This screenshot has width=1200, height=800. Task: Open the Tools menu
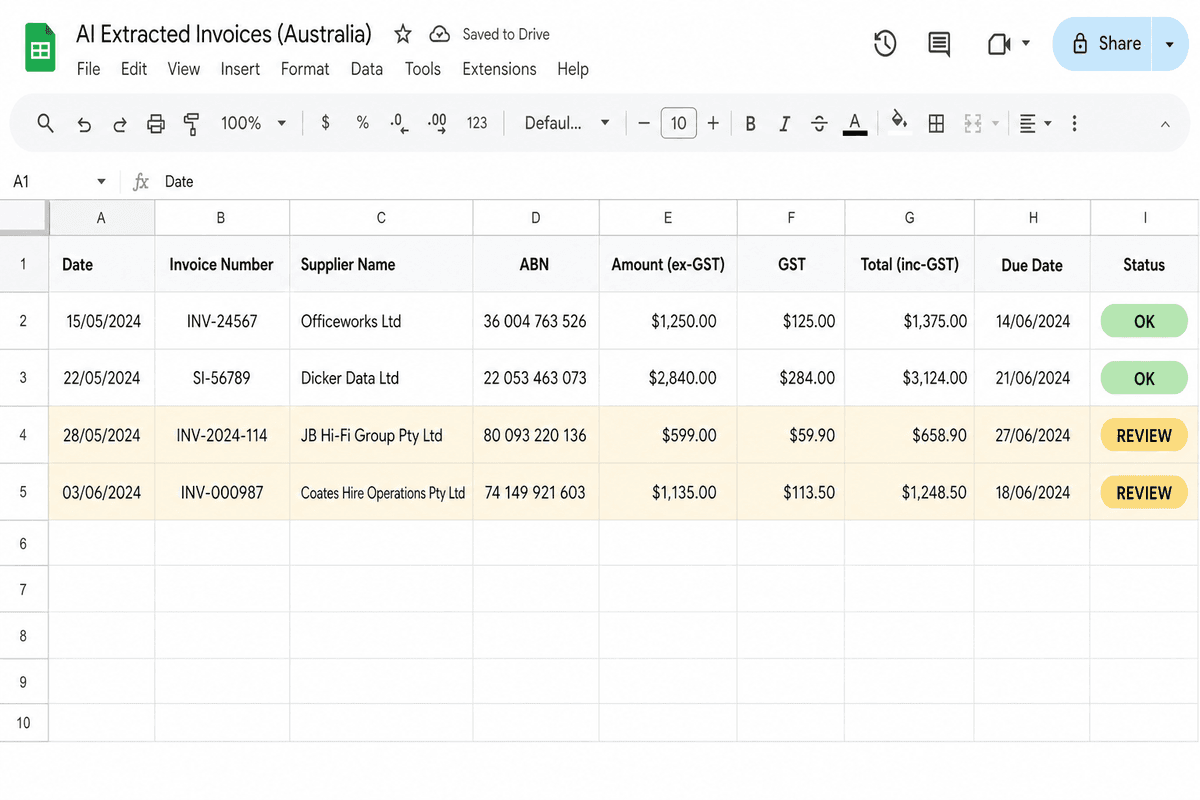(423, 69)
